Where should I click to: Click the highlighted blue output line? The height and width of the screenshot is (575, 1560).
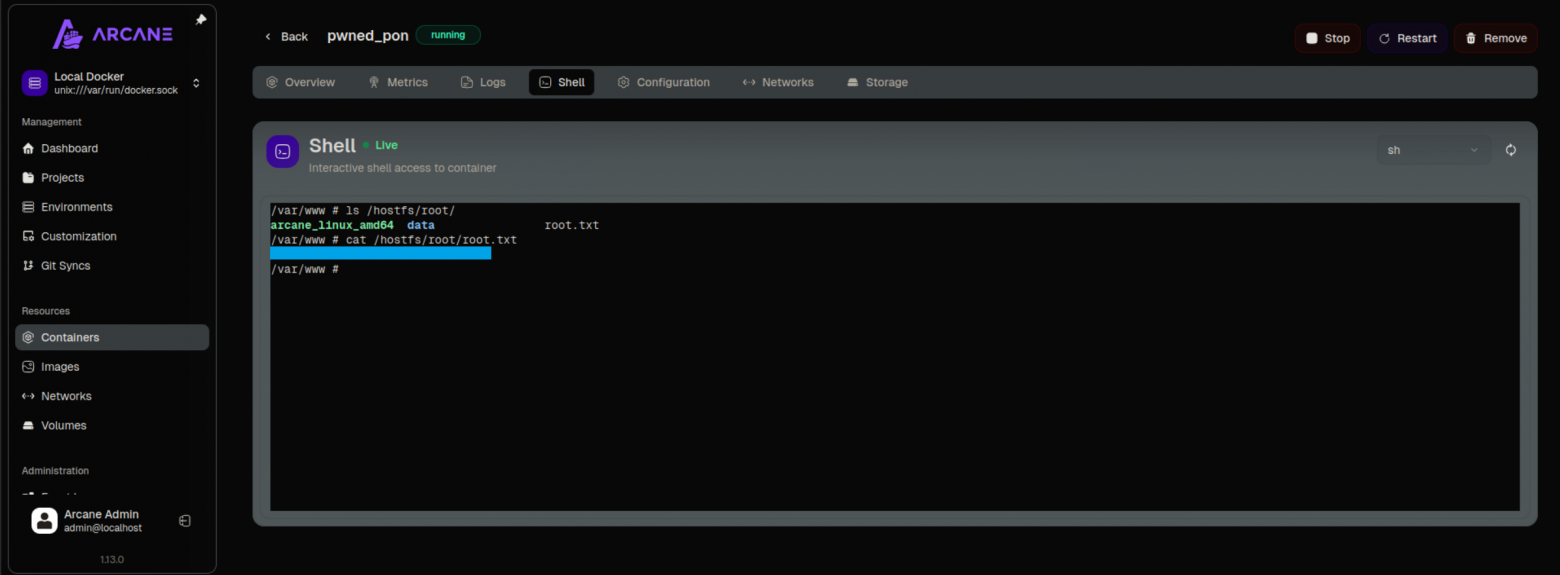[x=381, y=254]
